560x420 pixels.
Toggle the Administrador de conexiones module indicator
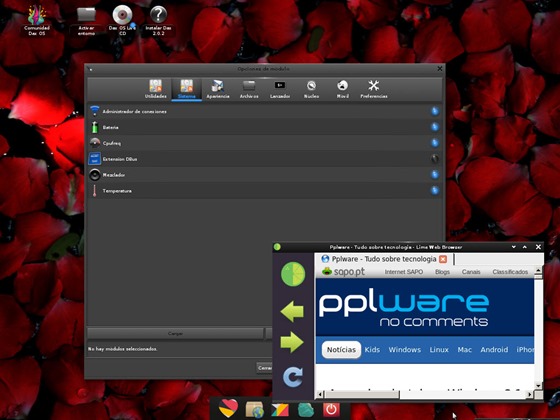coord(435,111)
